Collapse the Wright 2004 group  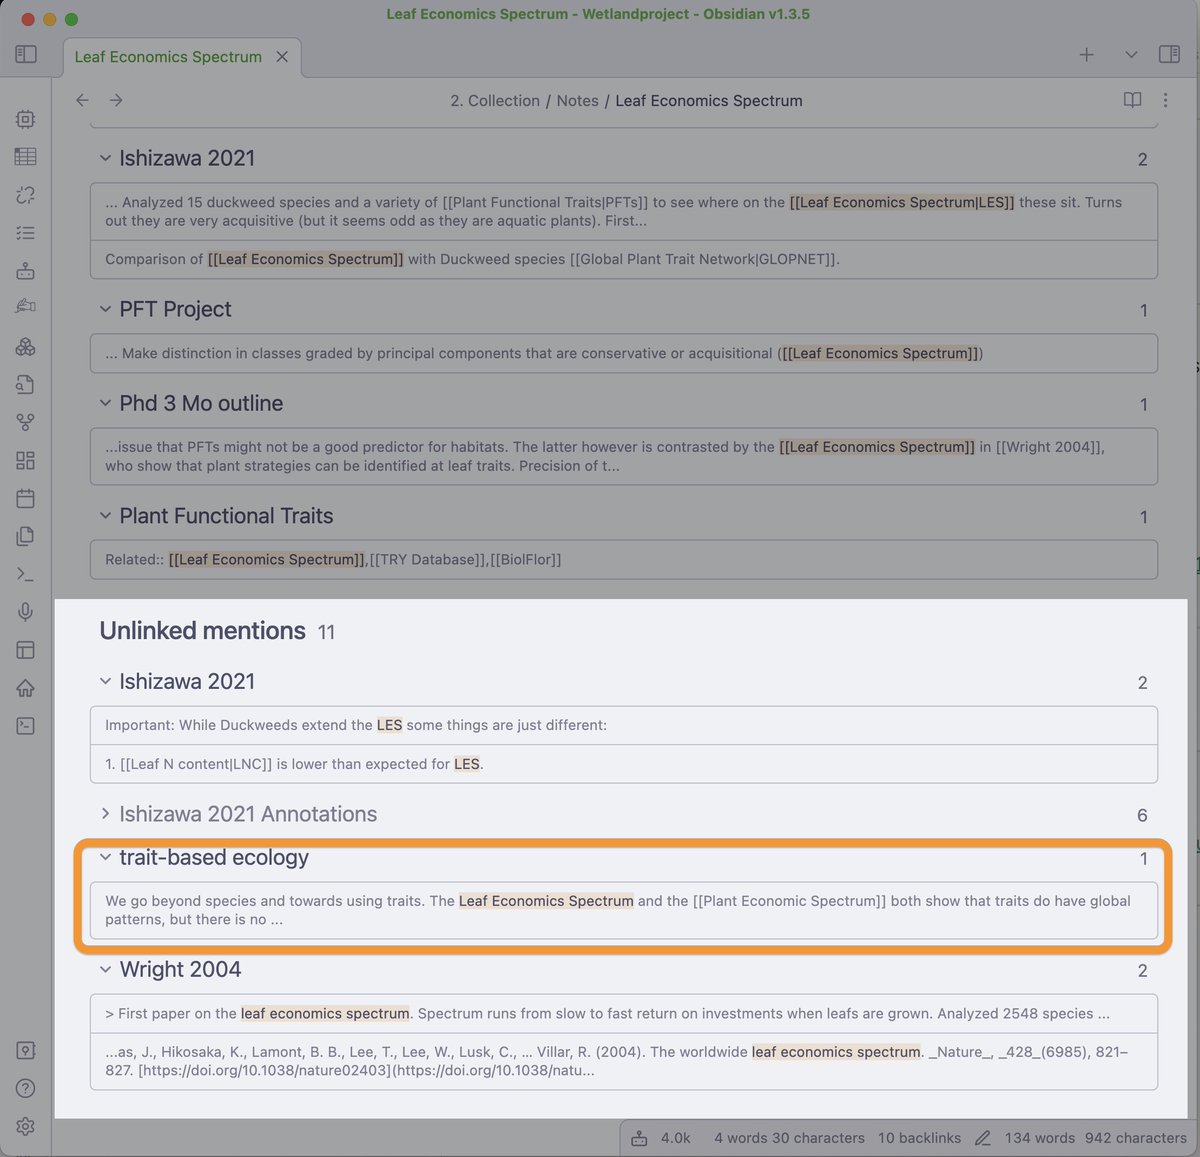(105, 969)
